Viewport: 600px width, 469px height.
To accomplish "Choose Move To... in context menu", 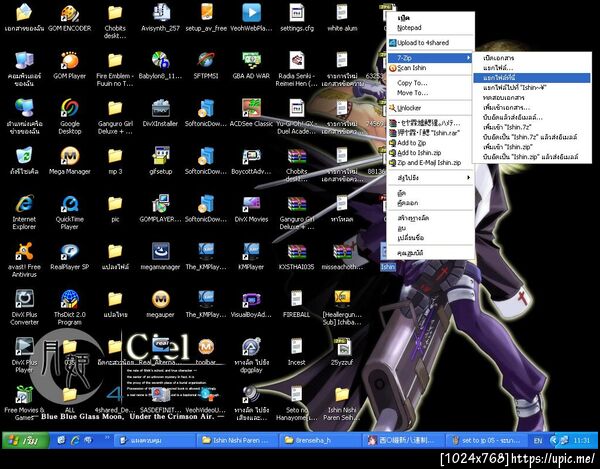I will point(430,93).
